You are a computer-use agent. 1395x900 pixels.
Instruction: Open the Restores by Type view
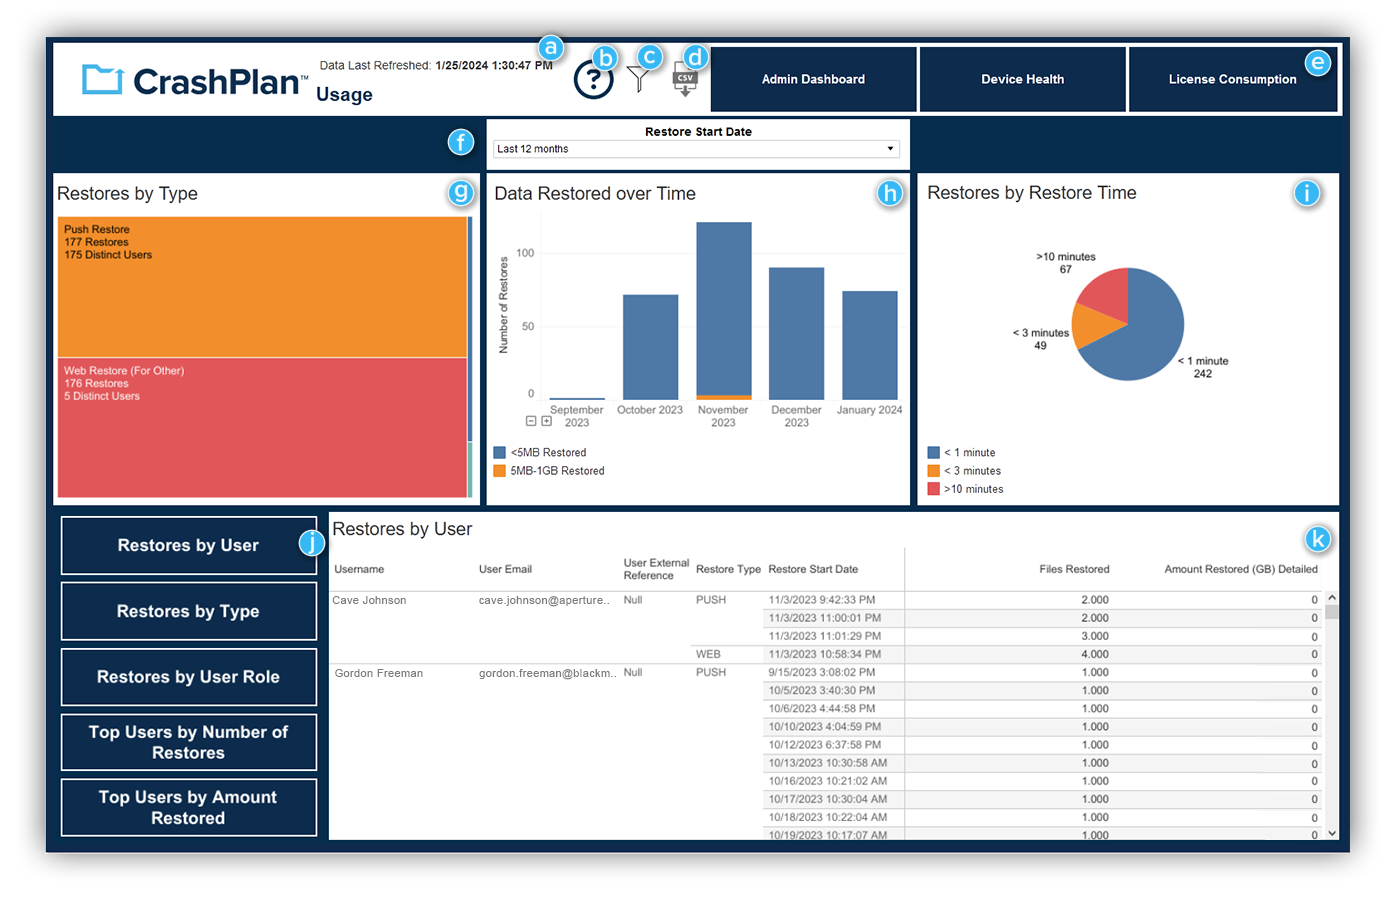click(x=188, y=611)
